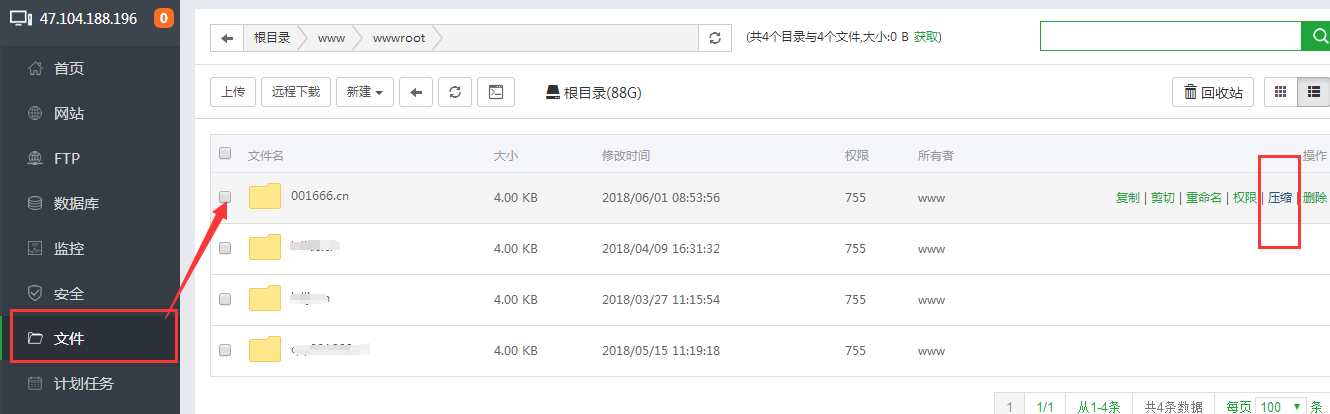Expand the 新建 dropdown menu
Viewport: 1330px width, 414px height.
click(x=365, y=92)
